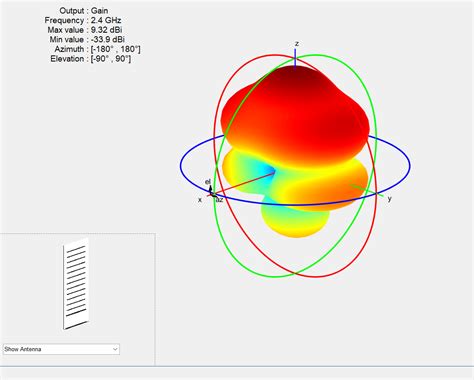Screen dimensions: 474x380
Task: Click the dropdown arrow beside Show Antenna
Action: [x=115, y=349]
